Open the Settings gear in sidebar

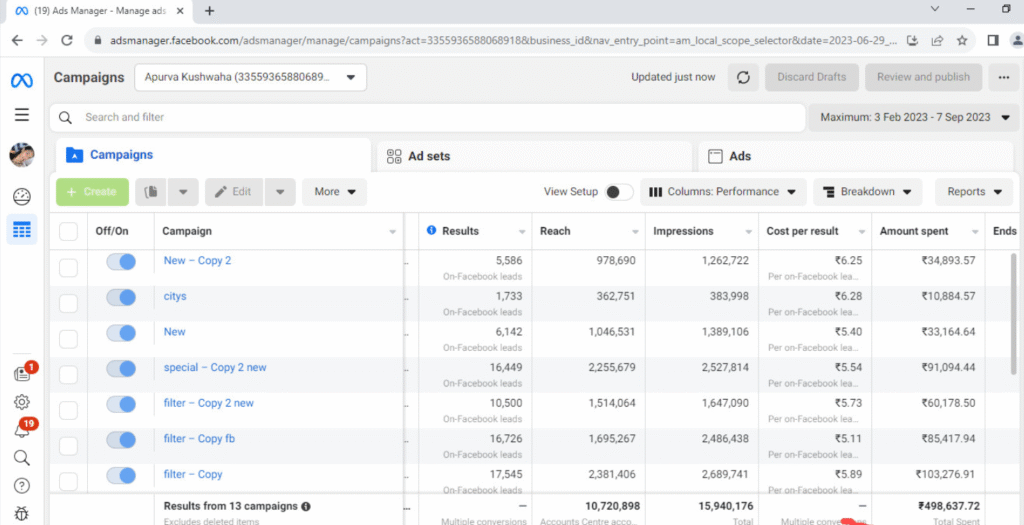pos(21,402)
